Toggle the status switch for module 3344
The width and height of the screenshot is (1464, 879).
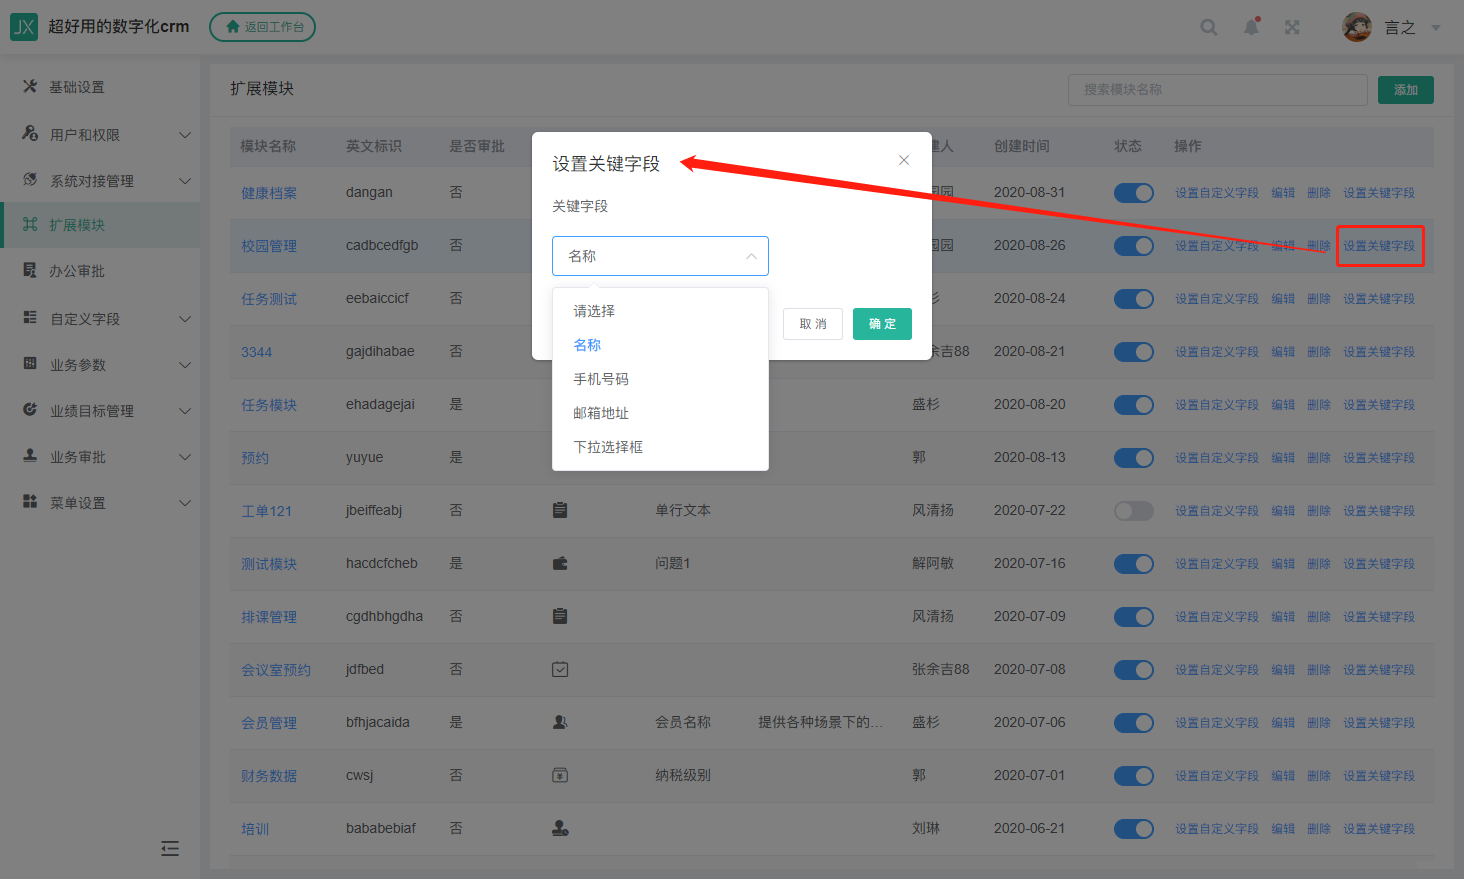tap(1134, 352)
